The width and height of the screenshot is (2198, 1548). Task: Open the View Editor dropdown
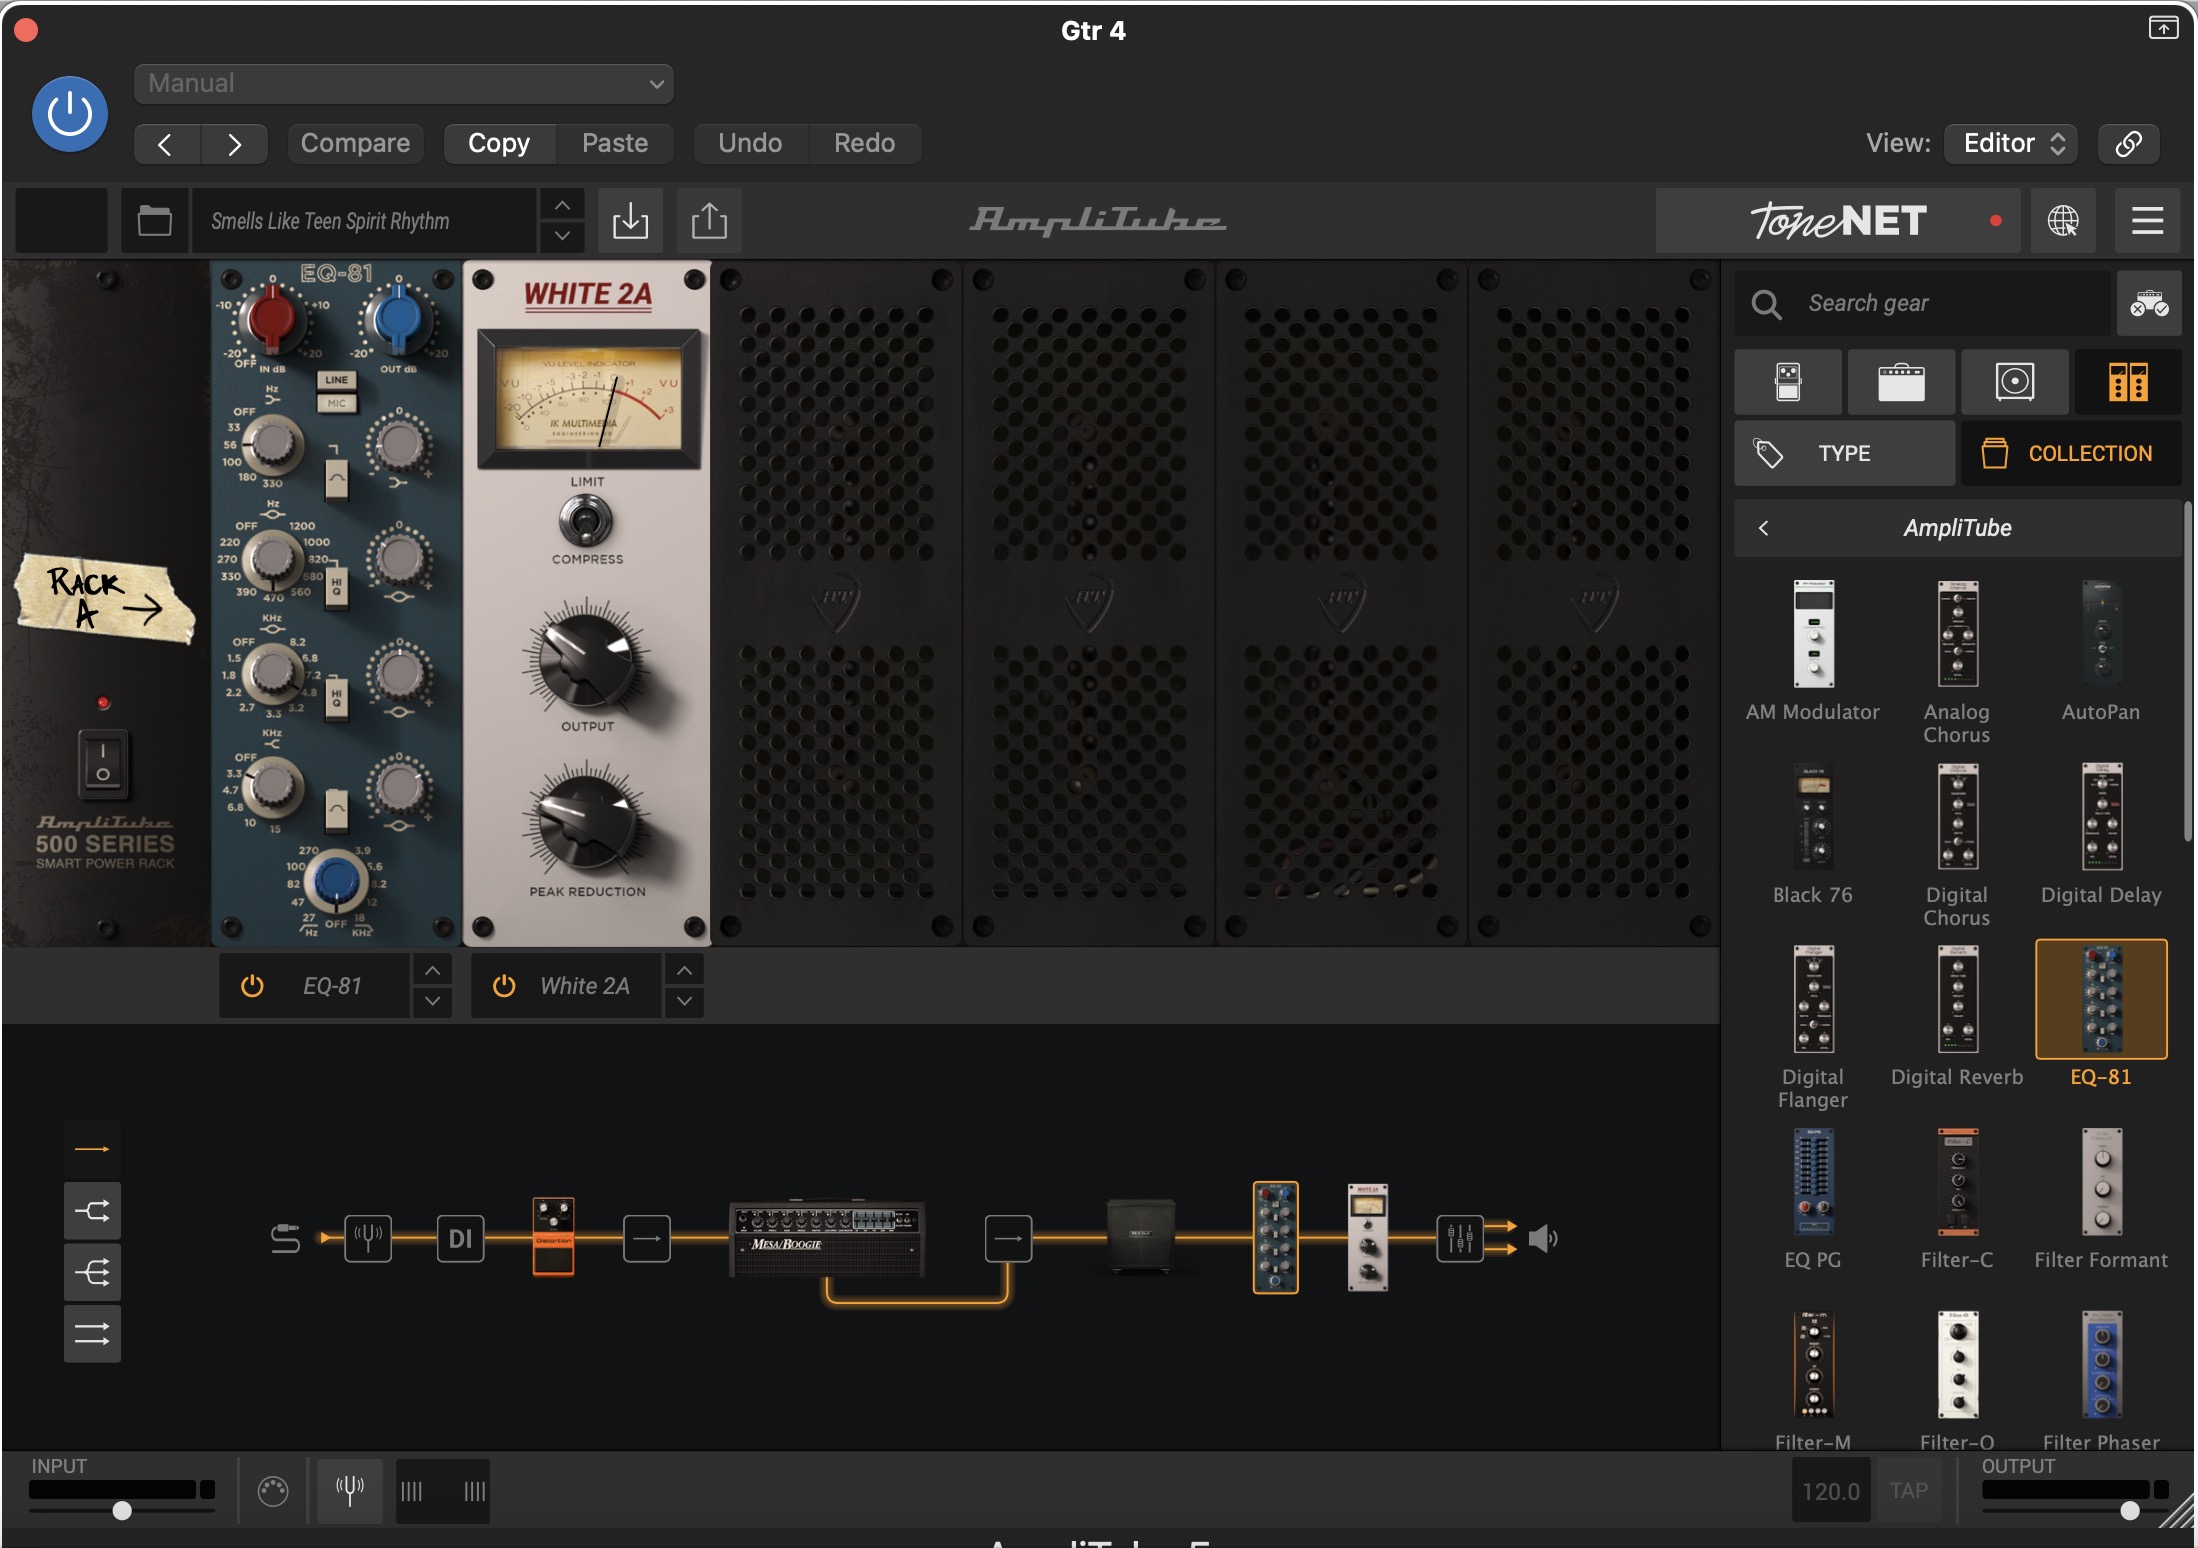click(x=2012, y=144)
